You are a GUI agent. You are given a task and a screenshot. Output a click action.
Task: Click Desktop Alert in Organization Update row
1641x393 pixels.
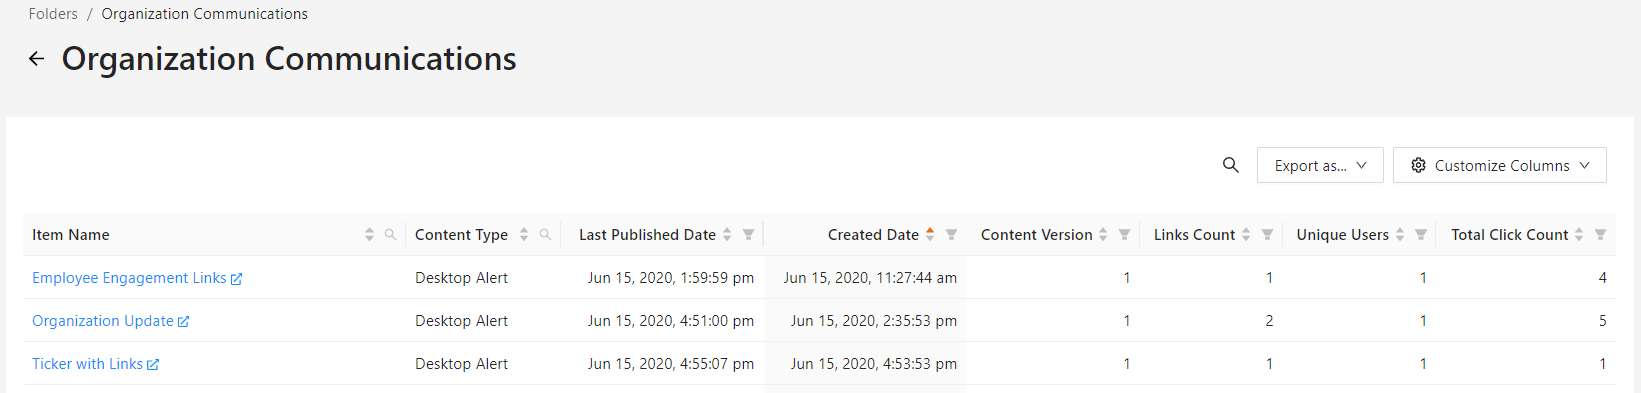tap(461, 321)
